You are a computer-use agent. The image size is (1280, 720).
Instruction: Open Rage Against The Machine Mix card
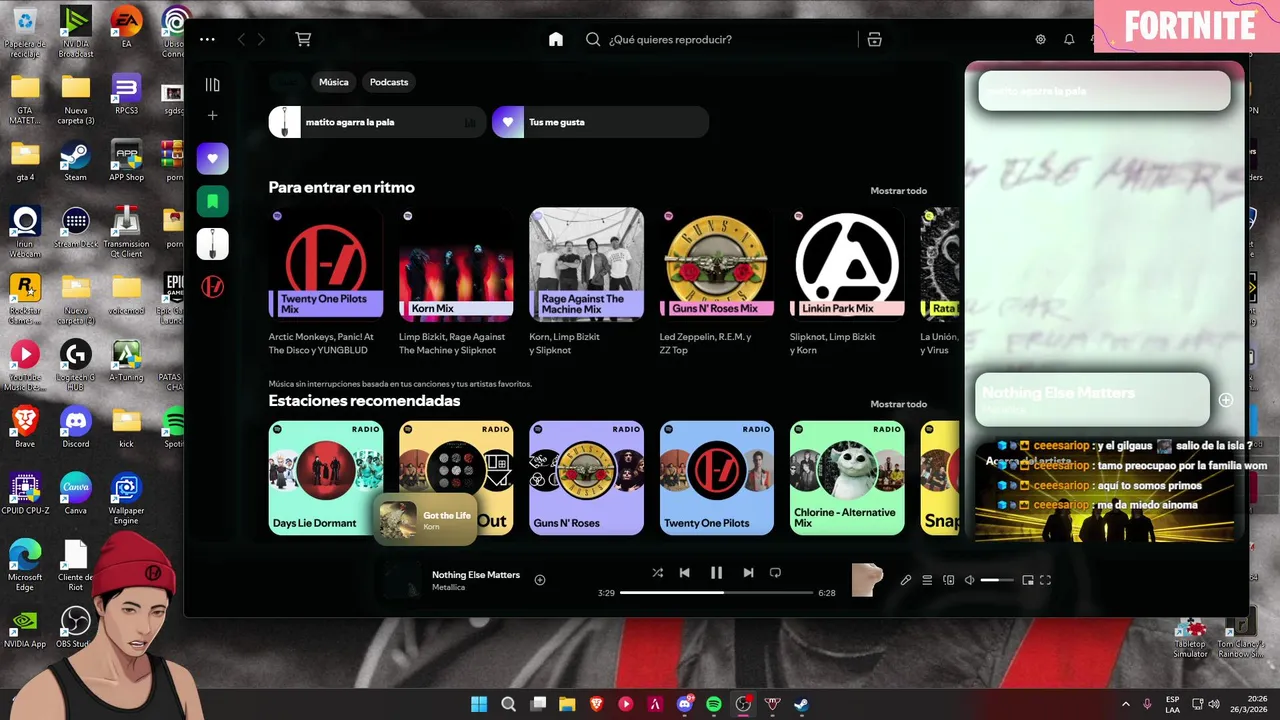[586, 282]
